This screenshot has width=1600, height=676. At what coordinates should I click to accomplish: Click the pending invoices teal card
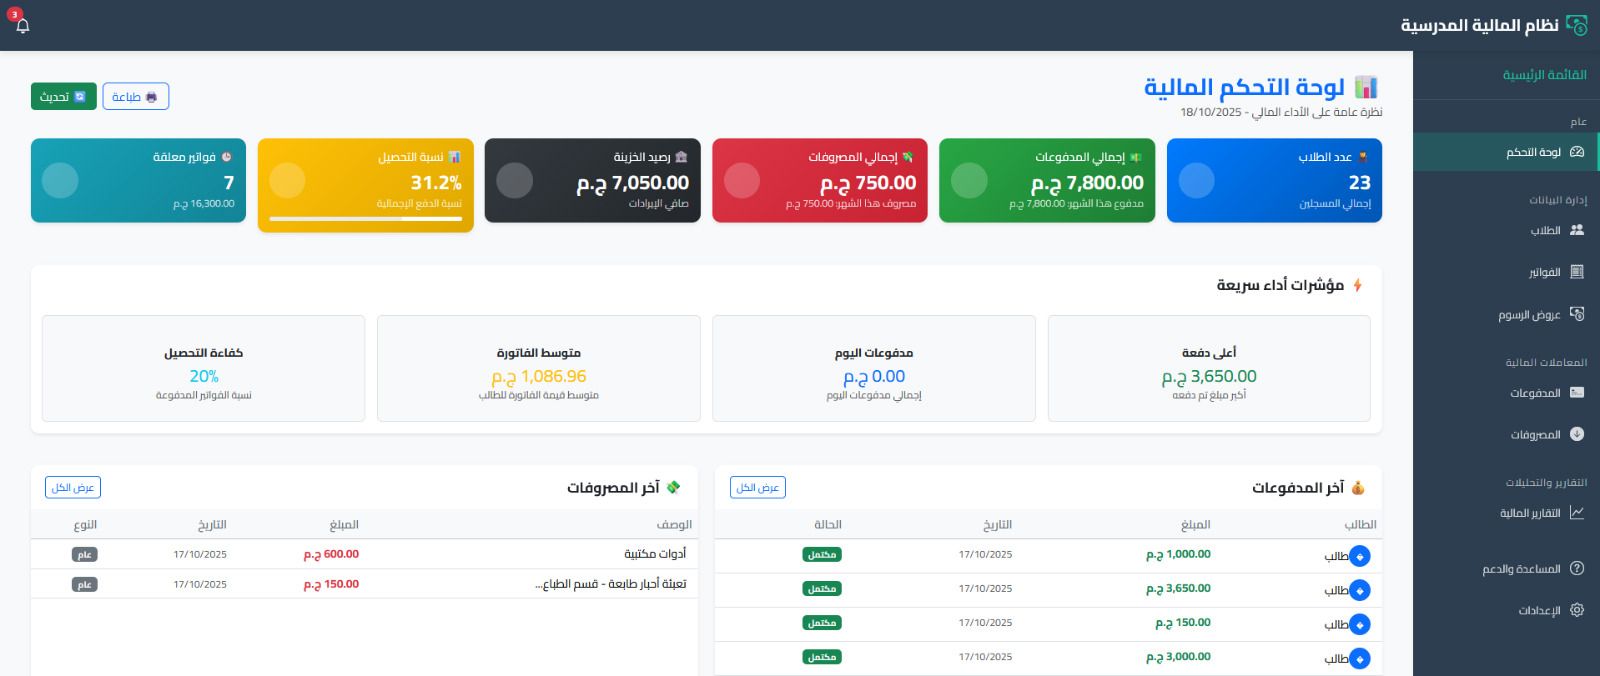pos(138,181)
